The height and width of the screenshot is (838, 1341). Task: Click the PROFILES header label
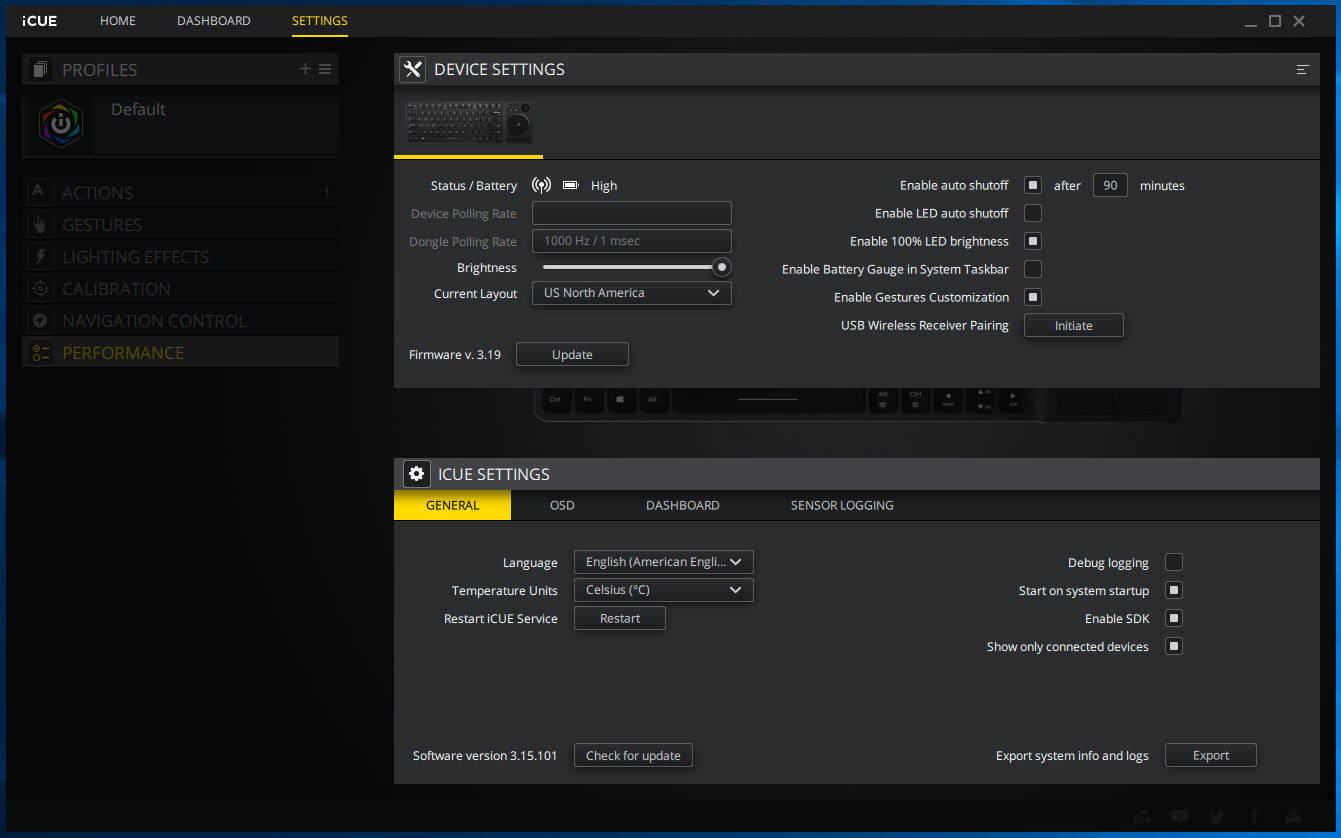pyautogui.click(x=100, y=70)
